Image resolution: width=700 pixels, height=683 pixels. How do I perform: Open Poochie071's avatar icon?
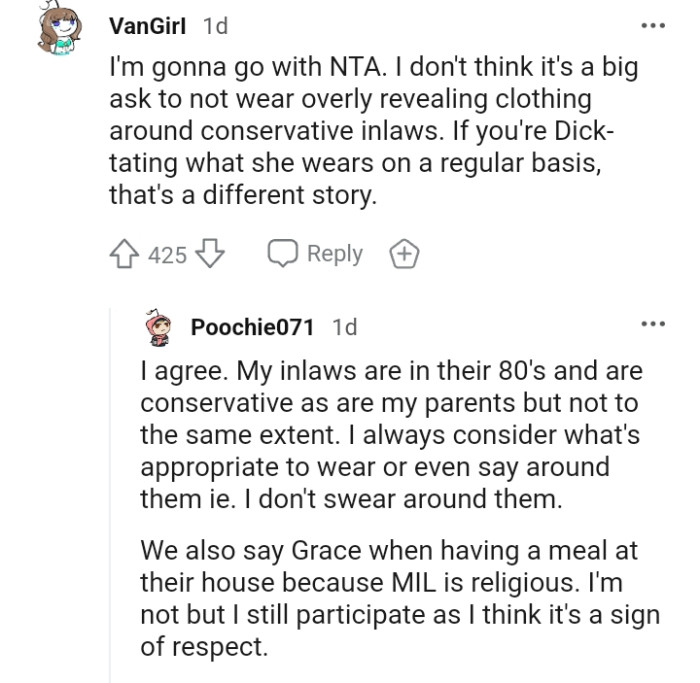pyautogui.click(x=158, y=326)
